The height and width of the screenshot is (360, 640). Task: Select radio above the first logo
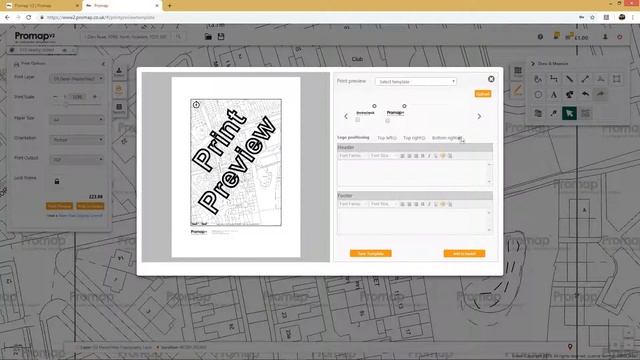(374, 106)
